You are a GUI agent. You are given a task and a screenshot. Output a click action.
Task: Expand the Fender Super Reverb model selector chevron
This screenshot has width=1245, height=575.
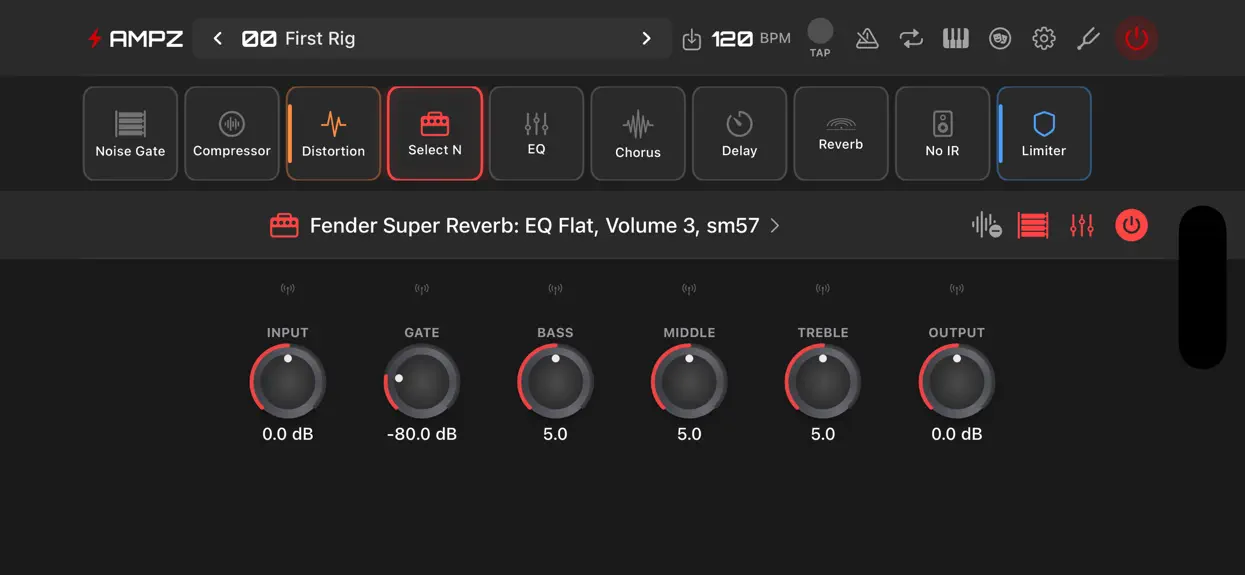775,226
